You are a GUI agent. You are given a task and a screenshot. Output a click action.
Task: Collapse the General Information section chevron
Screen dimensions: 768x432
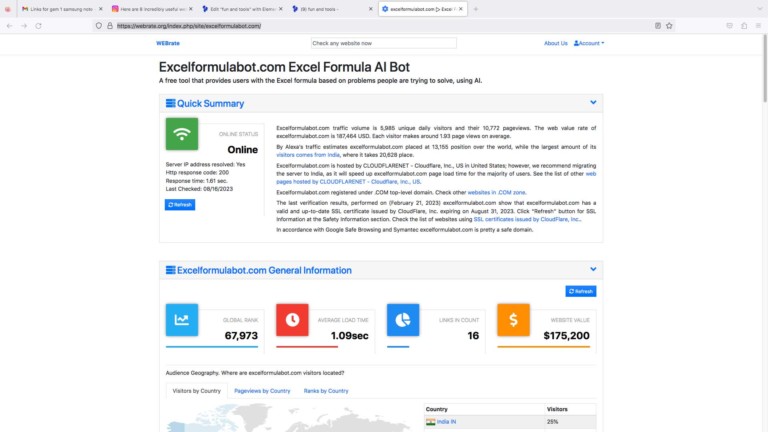[x=593, y=269]
